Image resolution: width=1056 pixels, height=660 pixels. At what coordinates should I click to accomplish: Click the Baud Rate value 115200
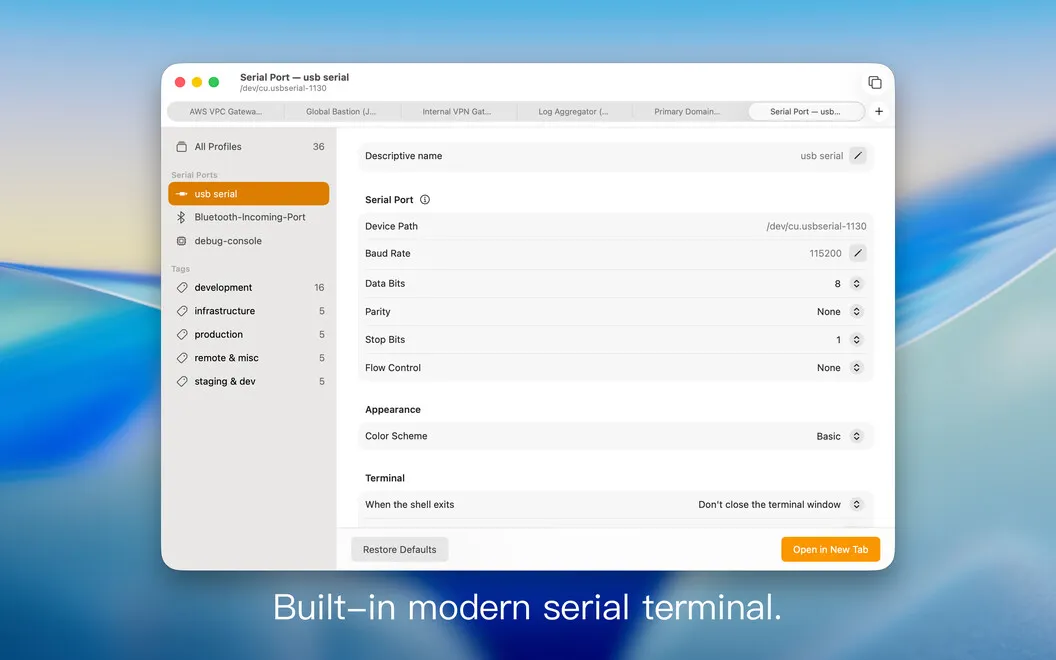coord(826,253)
